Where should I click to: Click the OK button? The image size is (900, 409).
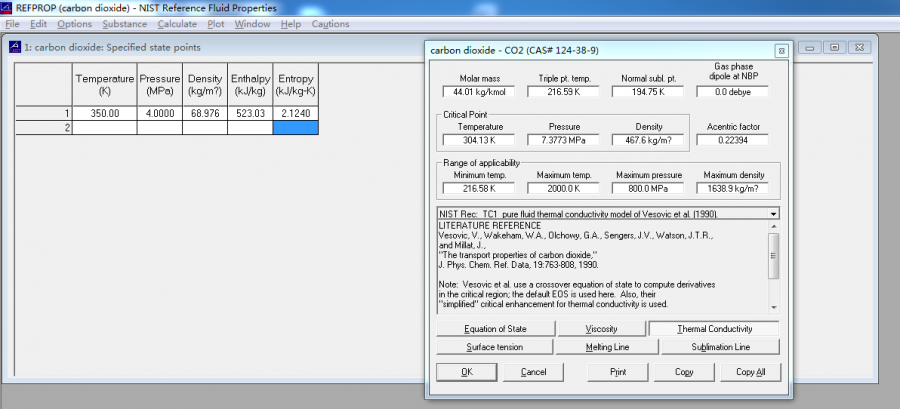467,372
